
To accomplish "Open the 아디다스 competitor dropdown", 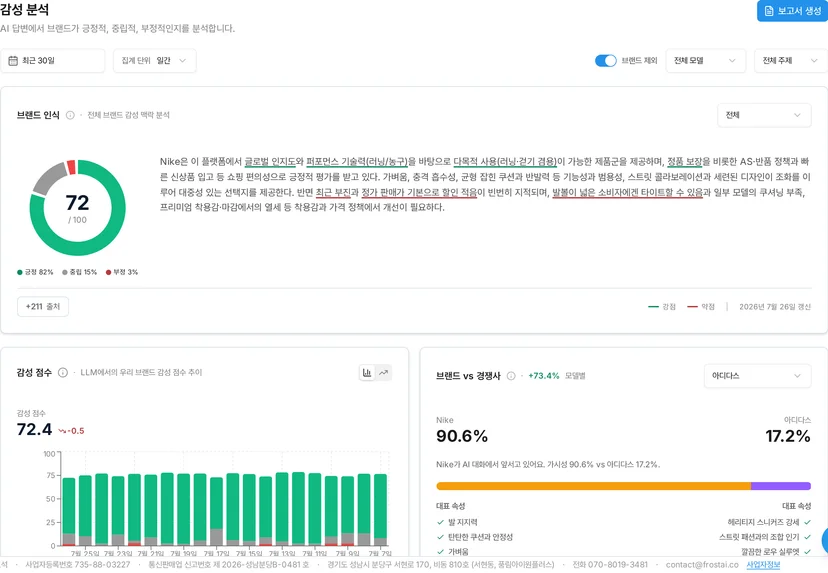I will (x=757, y=376).
